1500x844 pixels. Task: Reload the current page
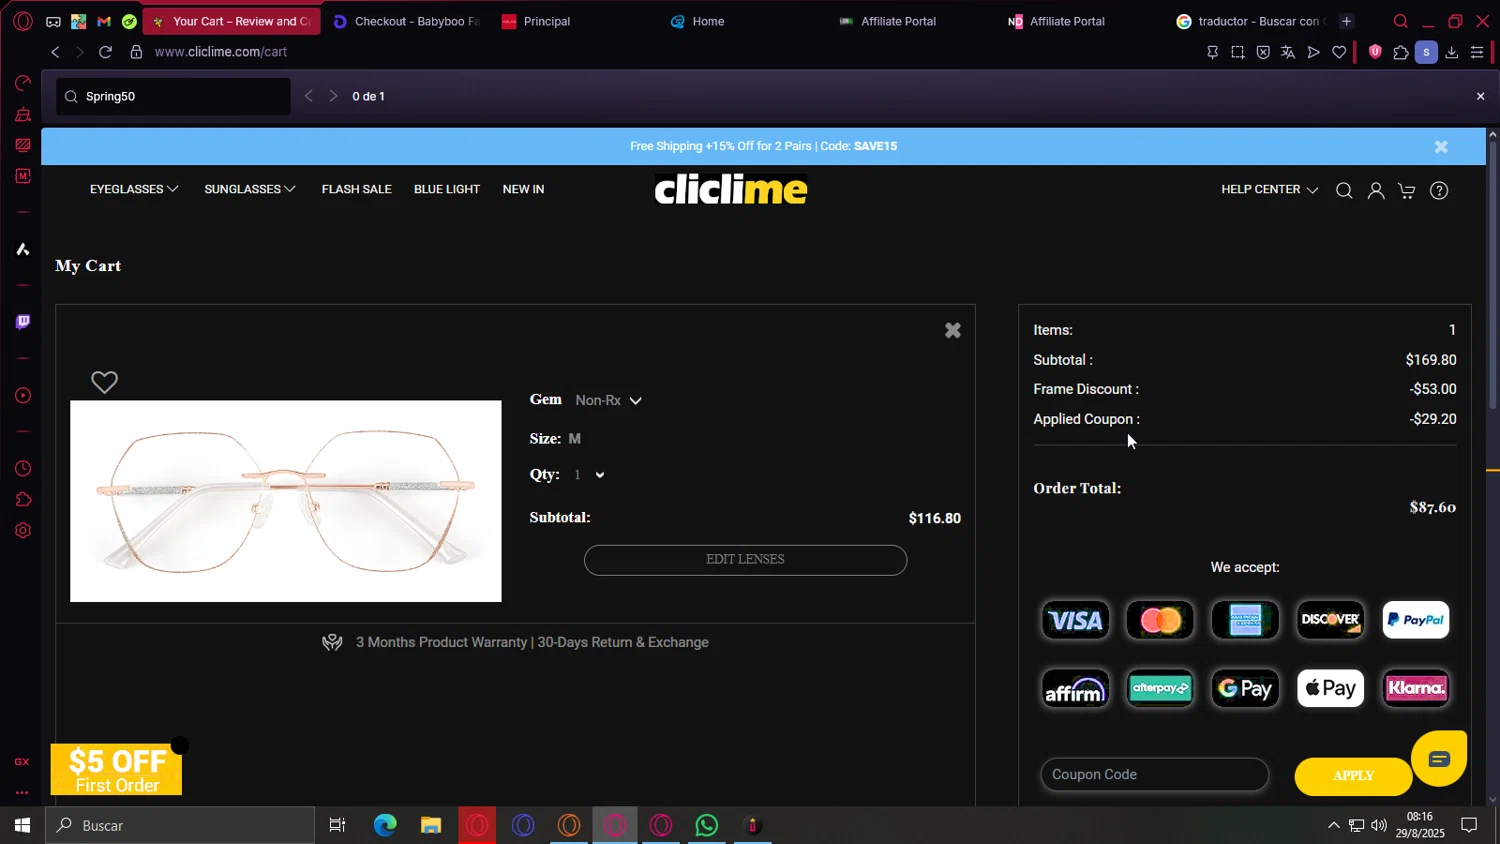click(105, 52)
